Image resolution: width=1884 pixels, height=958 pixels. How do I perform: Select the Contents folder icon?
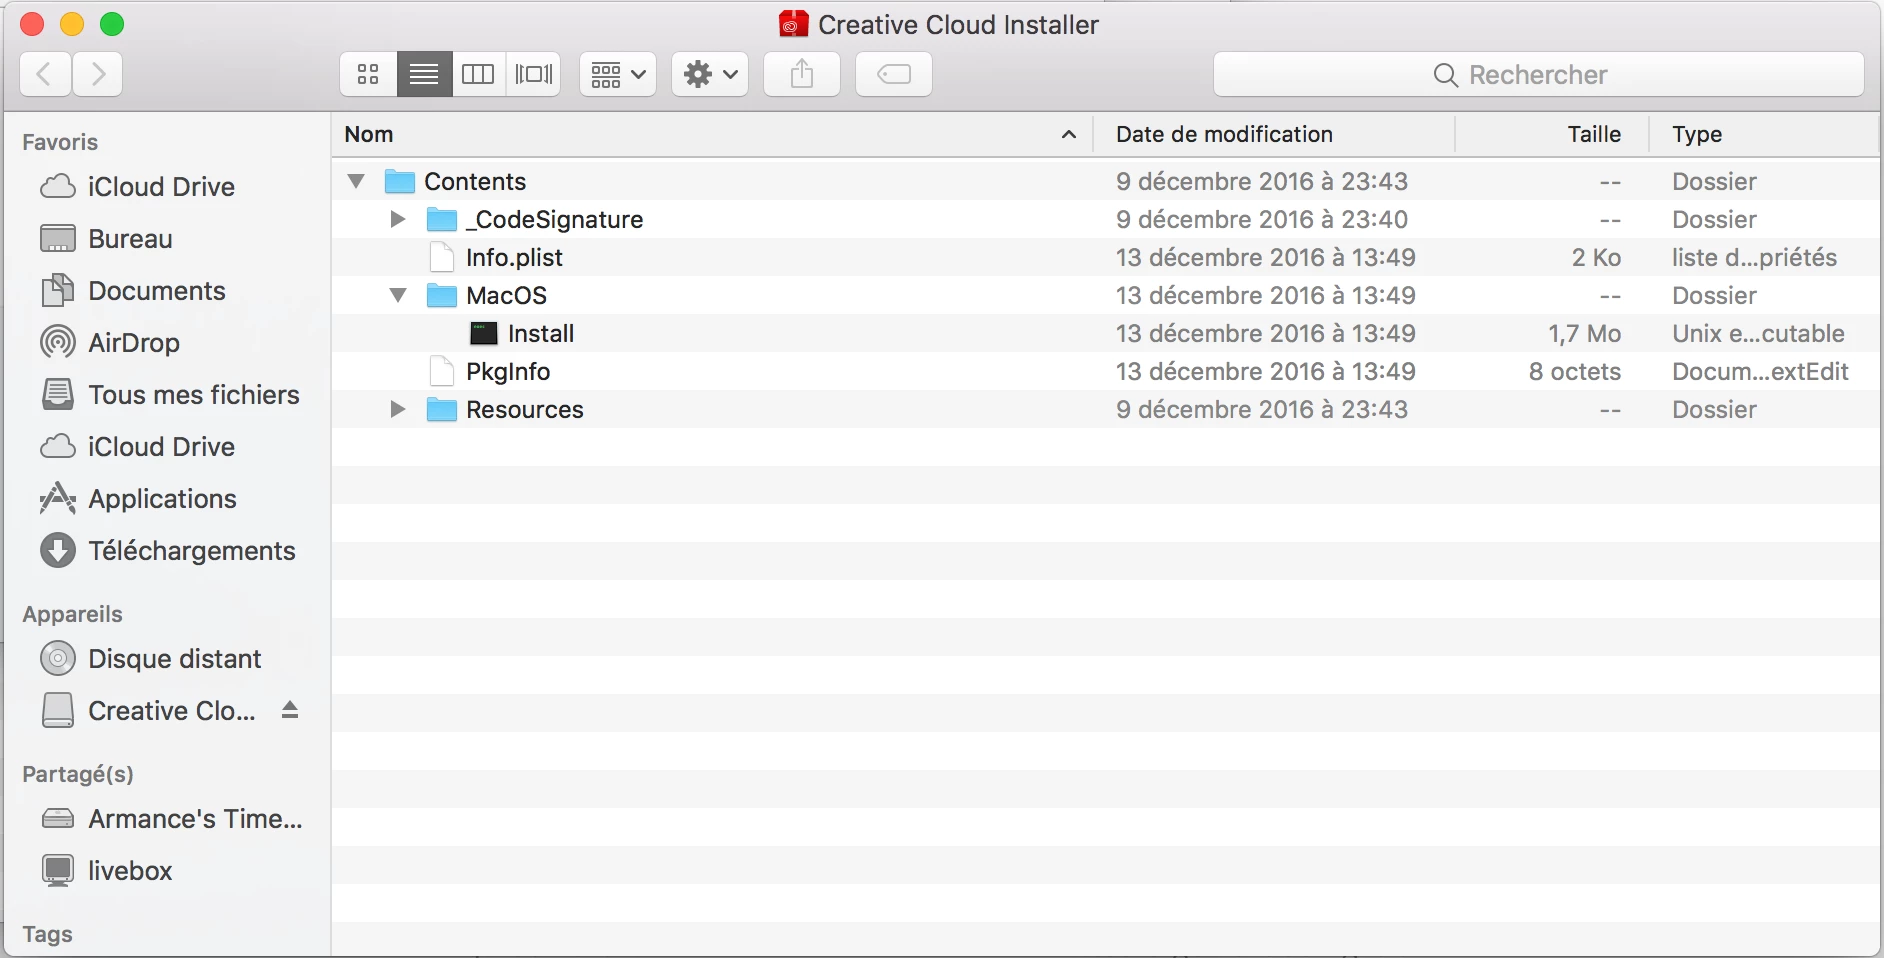coord(400,181)
